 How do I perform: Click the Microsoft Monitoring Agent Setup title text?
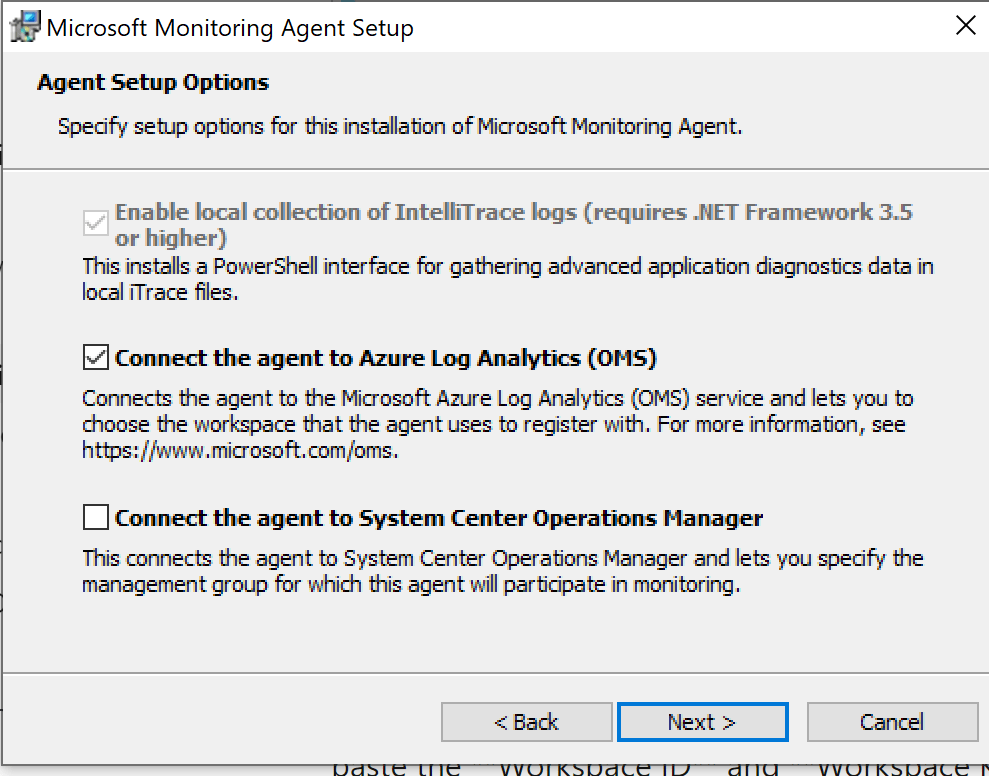[x=230, y=28]
